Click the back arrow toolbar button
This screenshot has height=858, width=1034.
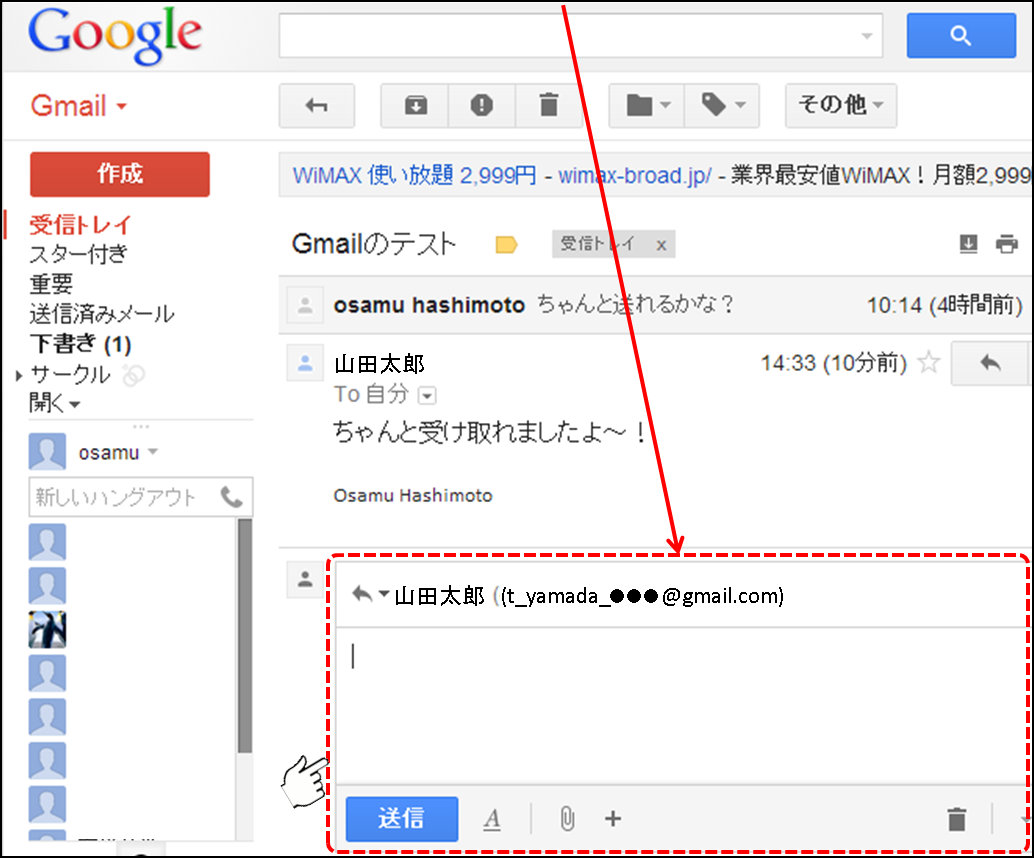click(x=316, y=105)
